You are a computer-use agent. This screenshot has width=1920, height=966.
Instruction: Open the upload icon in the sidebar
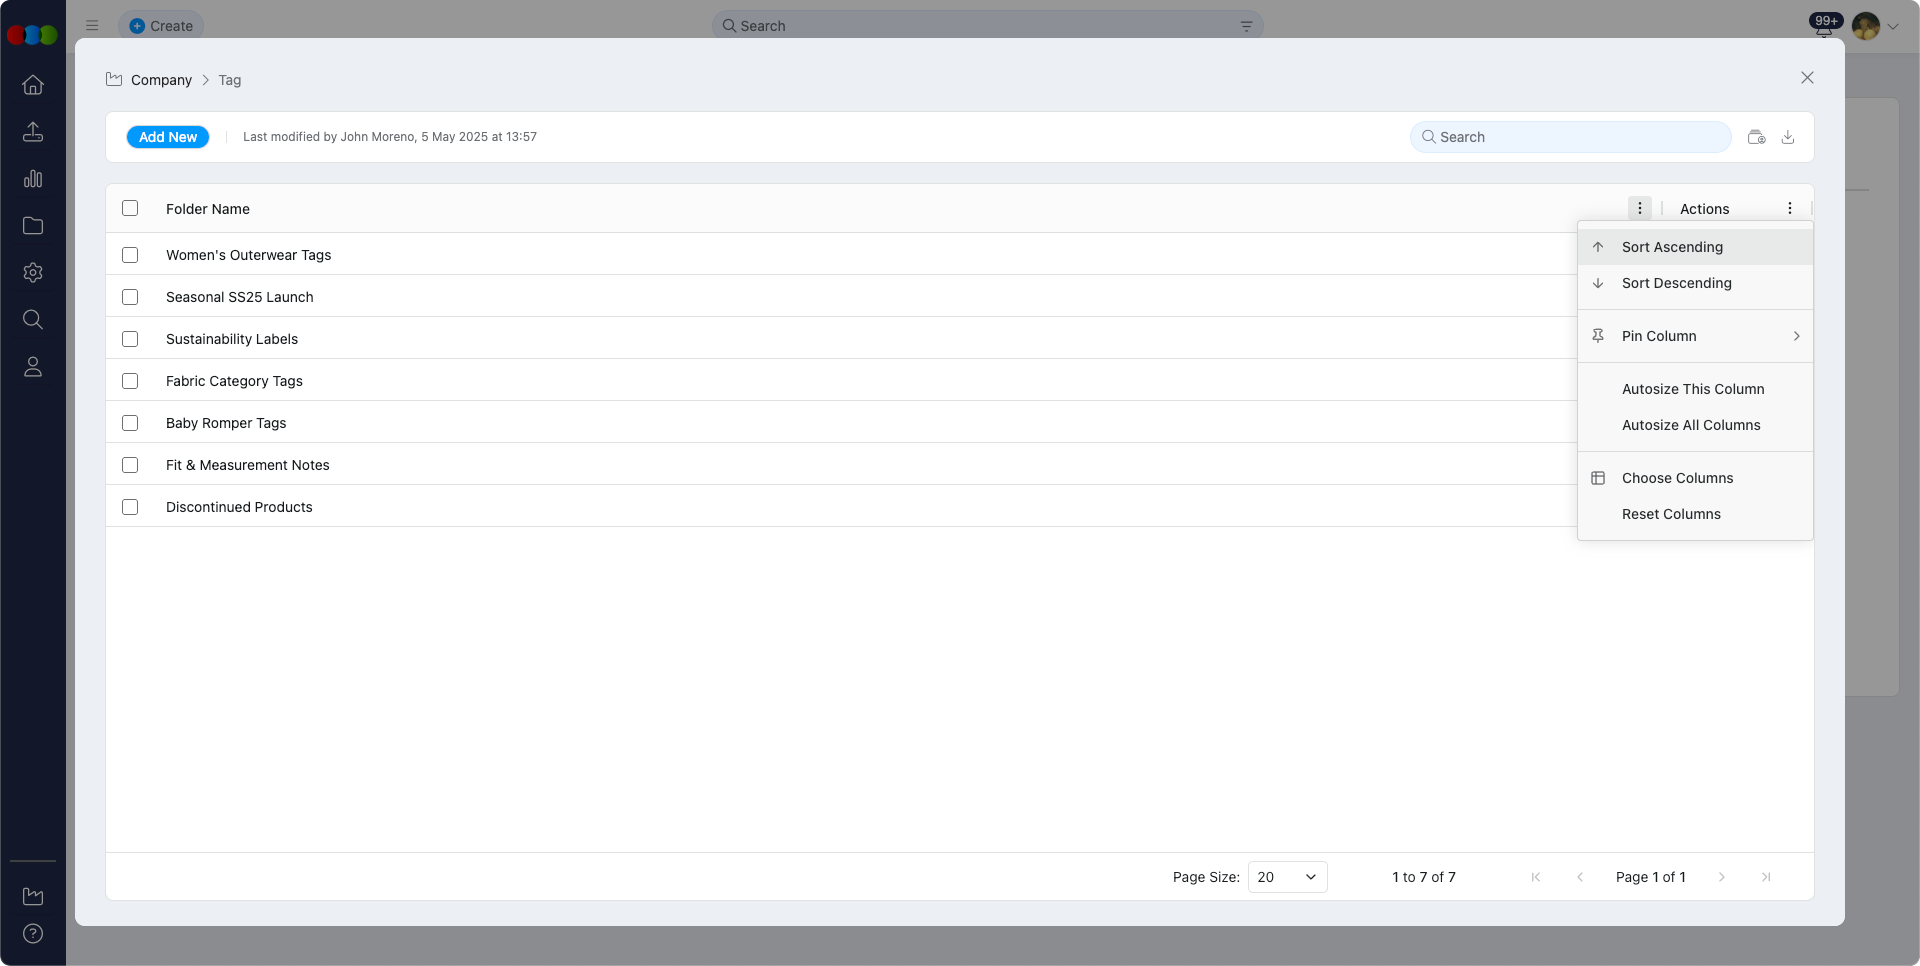[x=33, y=132]
